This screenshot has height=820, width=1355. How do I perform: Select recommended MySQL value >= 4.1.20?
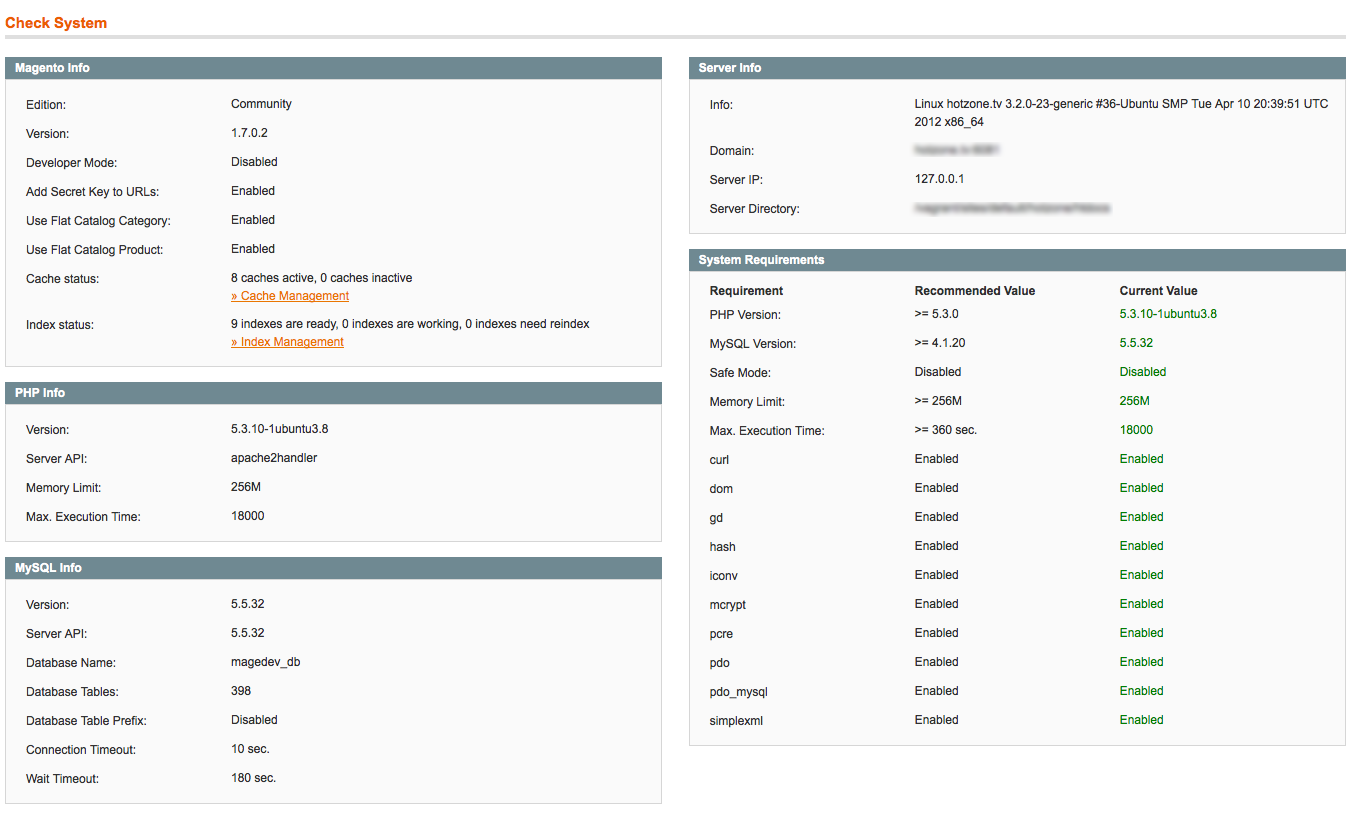940,343
